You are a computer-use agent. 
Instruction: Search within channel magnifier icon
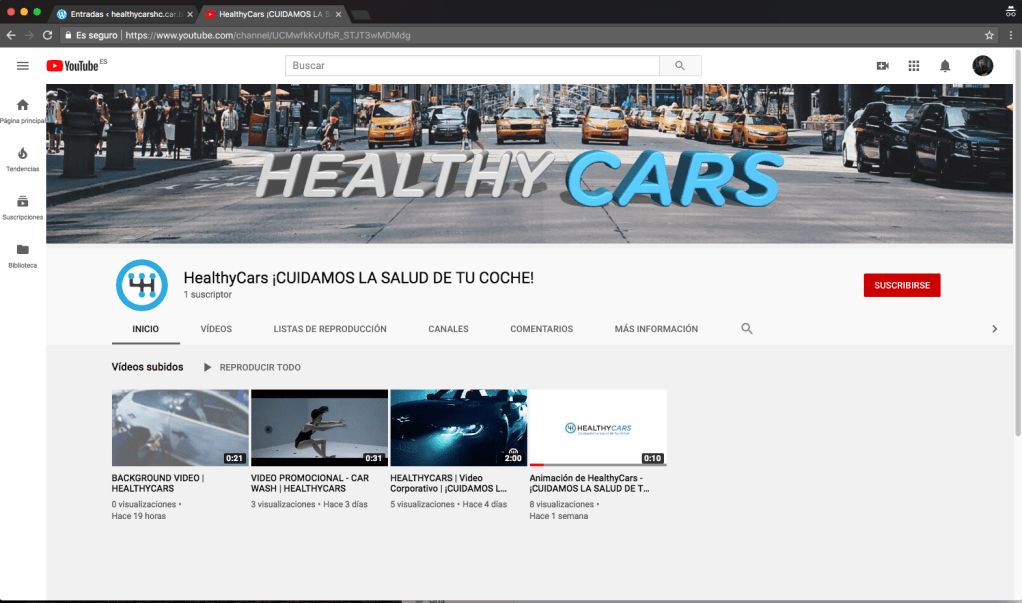click(746, 329)
